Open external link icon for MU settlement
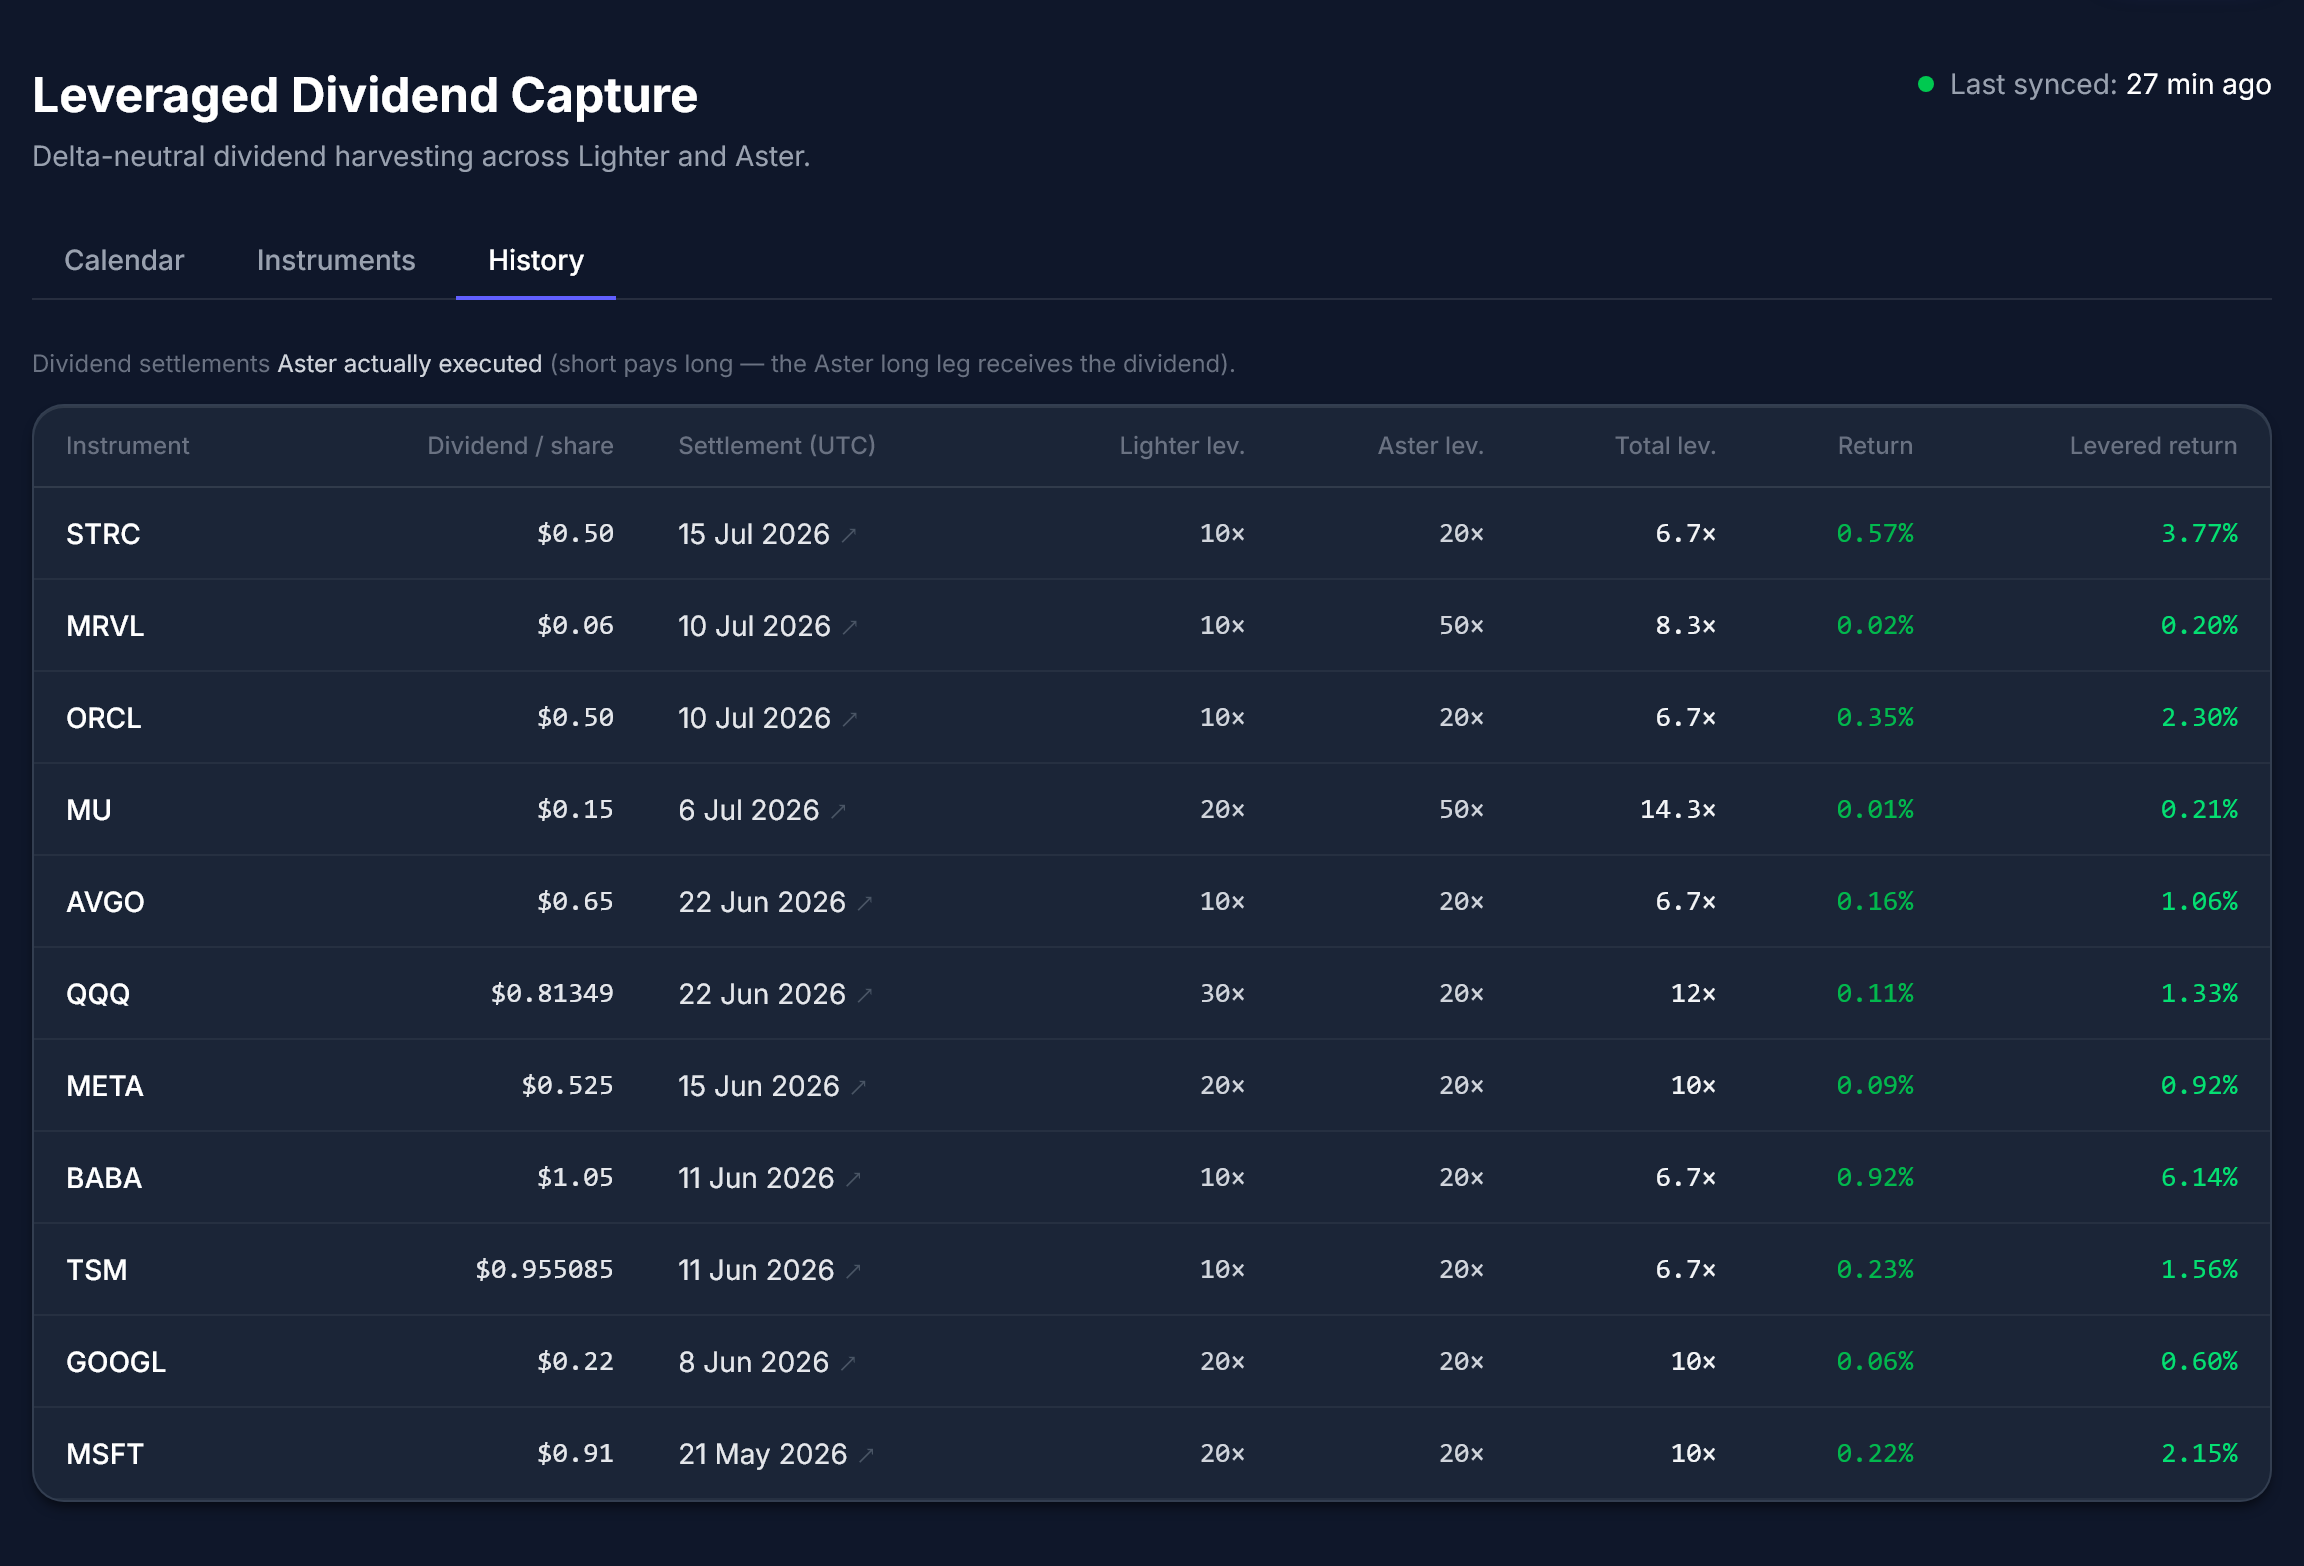Screen dimensions: 2304x1566 click(x=839, y=811)
